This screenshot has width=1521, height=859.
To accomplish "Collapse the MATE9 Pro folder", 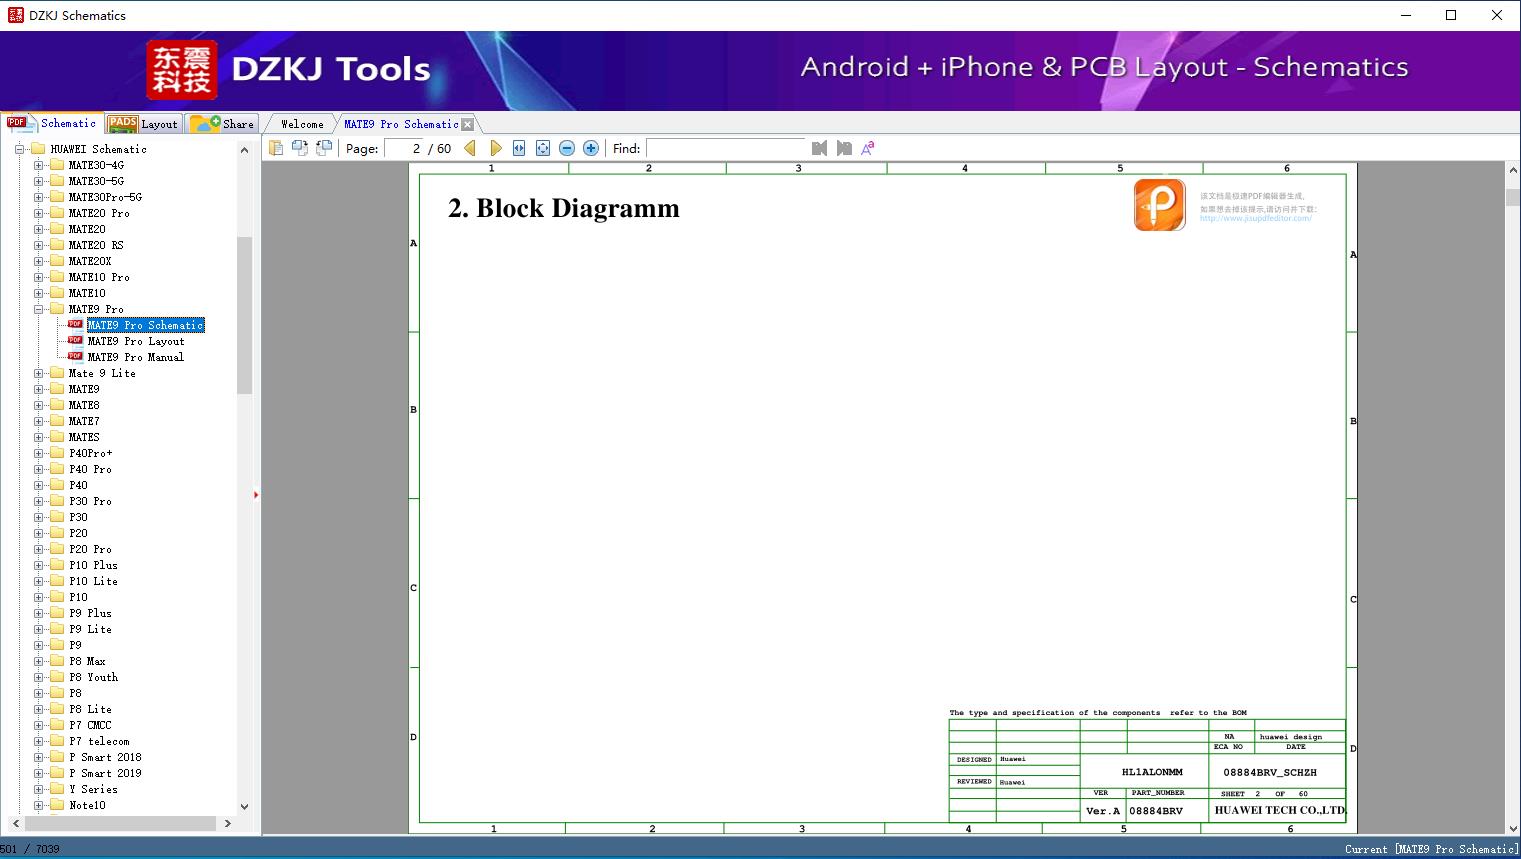I will (38, 309).
